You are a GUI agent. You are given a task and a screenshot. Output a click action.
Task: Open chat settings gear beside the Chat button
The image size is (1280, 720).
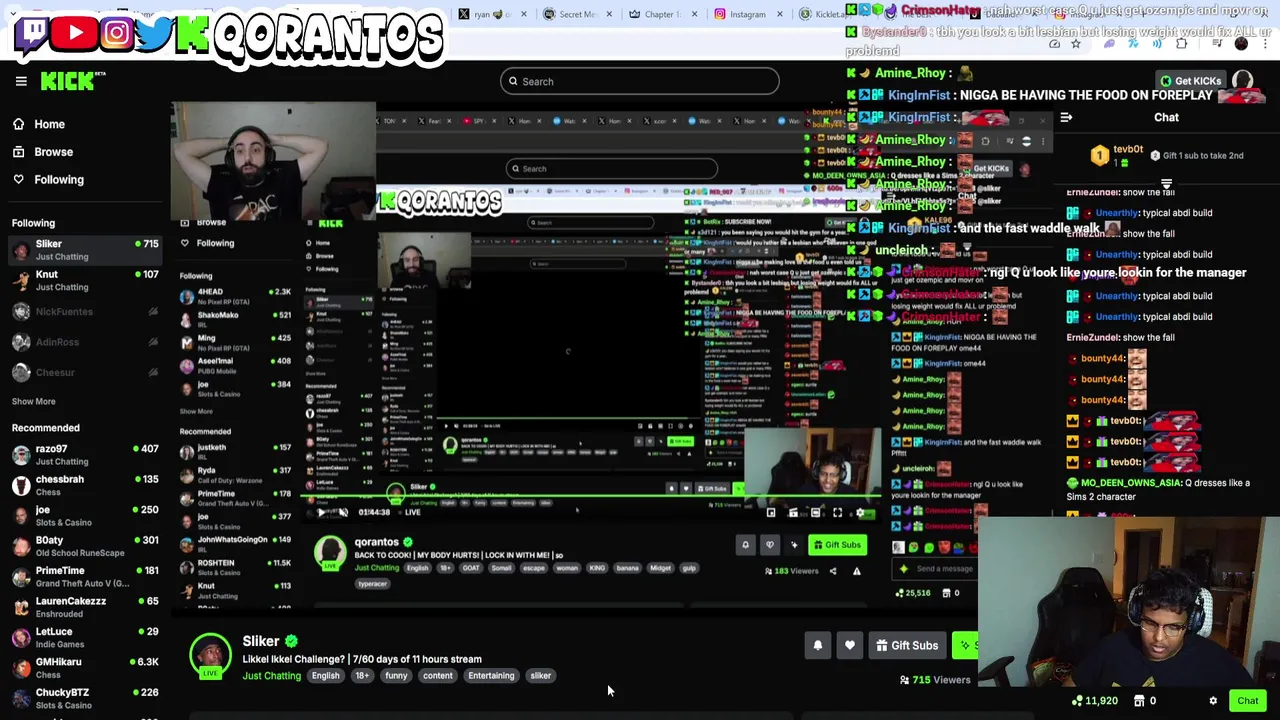click(1213, 701)
